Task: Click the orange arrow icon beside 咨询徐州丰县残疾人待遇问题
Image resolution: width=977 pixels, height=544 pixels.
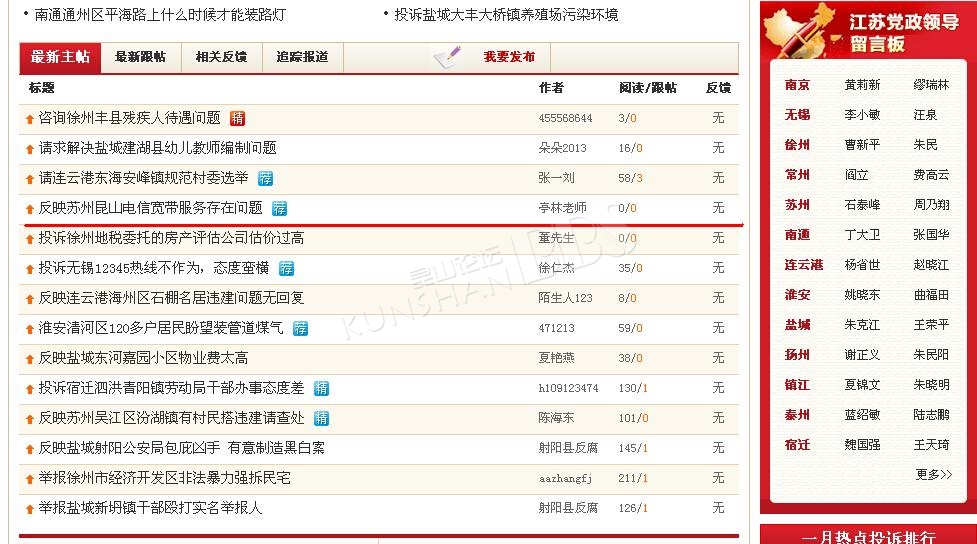Action: point(29,119)
